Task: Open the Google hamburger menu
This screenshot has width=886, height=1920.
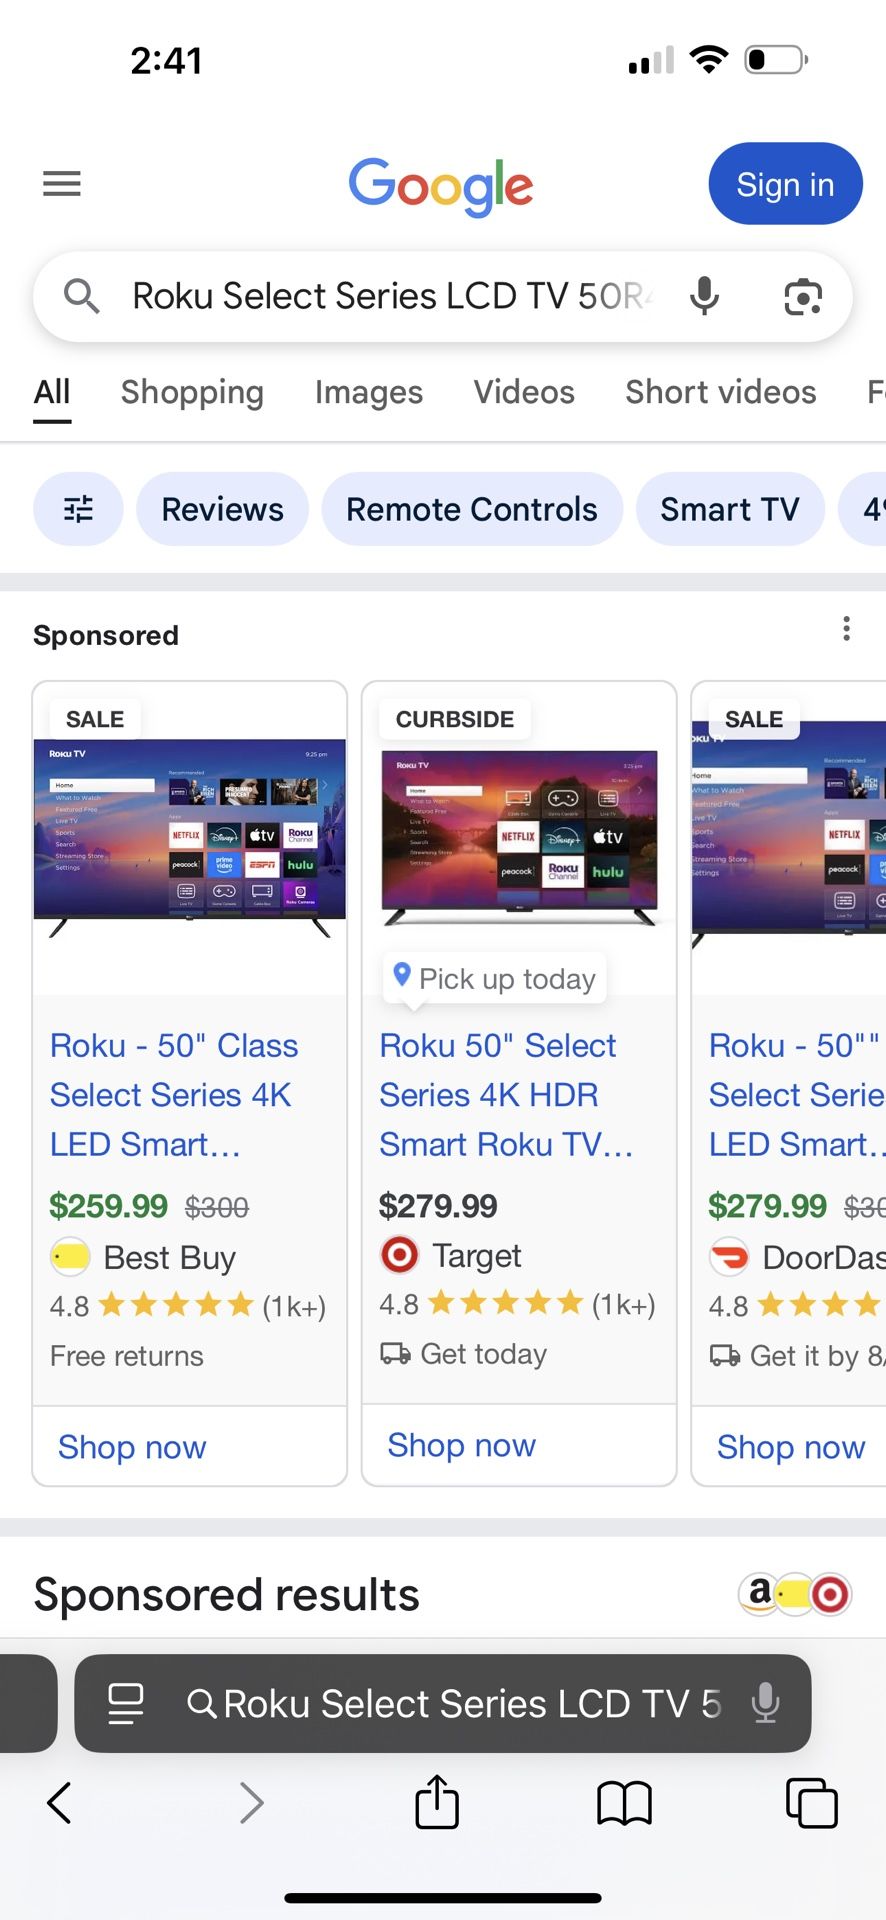Action: click(x=62, y=184)
